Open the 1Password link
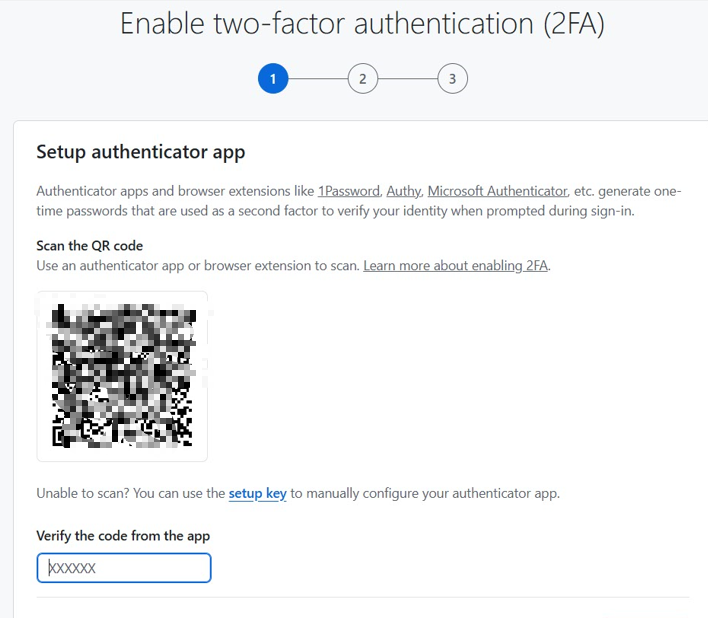This screenshot has width=708, height=618. coord(349,191)
